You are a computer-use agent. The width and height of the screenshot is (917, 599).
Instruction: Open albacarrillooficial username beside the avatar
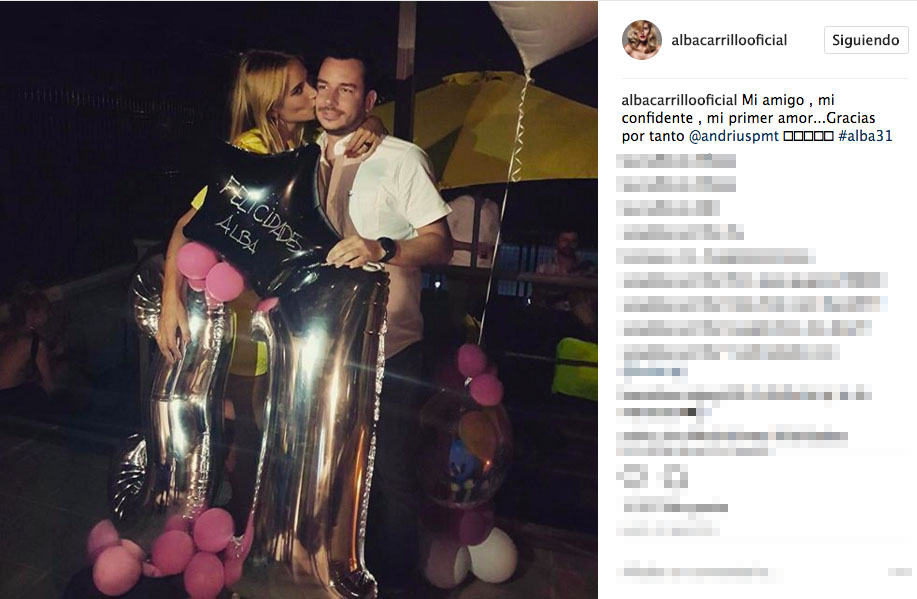coord(729,40)
